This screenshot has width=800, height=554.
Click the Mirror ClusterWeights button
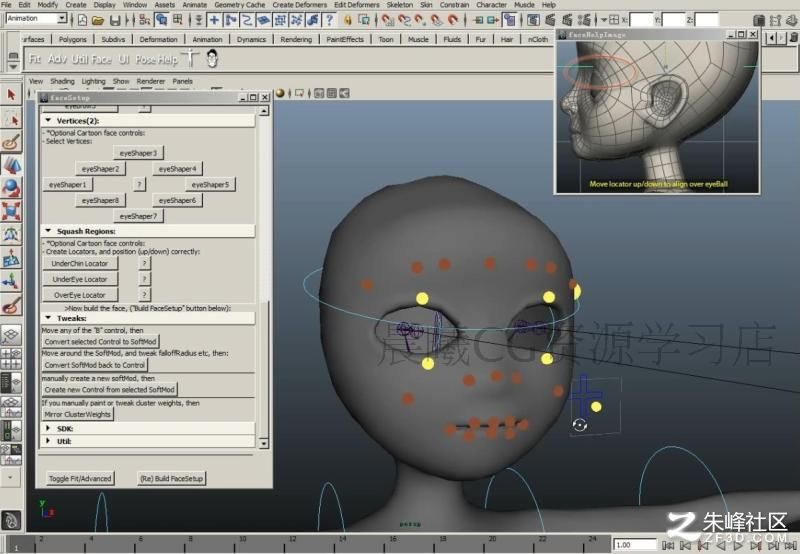click(x=78, y=414)
